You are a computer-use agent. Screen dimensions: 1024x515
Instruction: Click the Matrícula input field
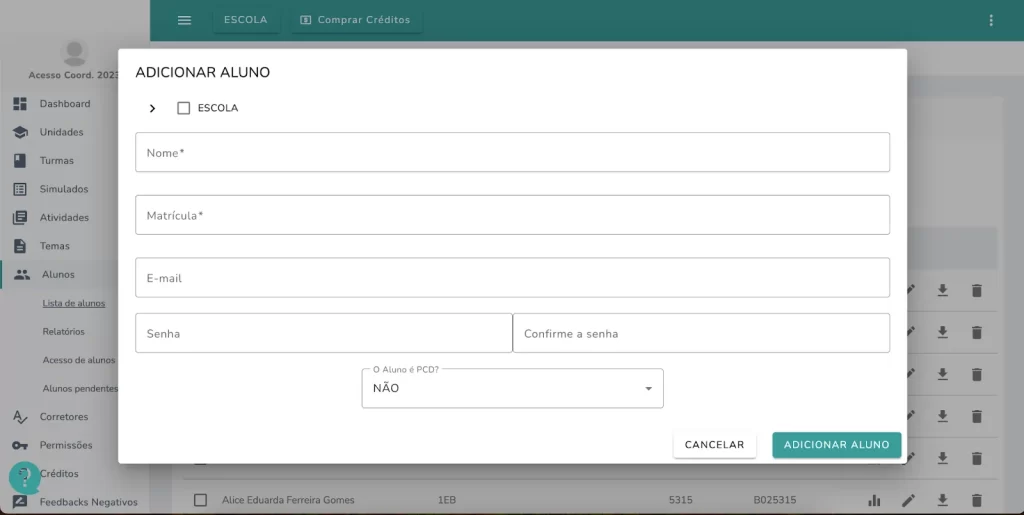pos(513,215)
